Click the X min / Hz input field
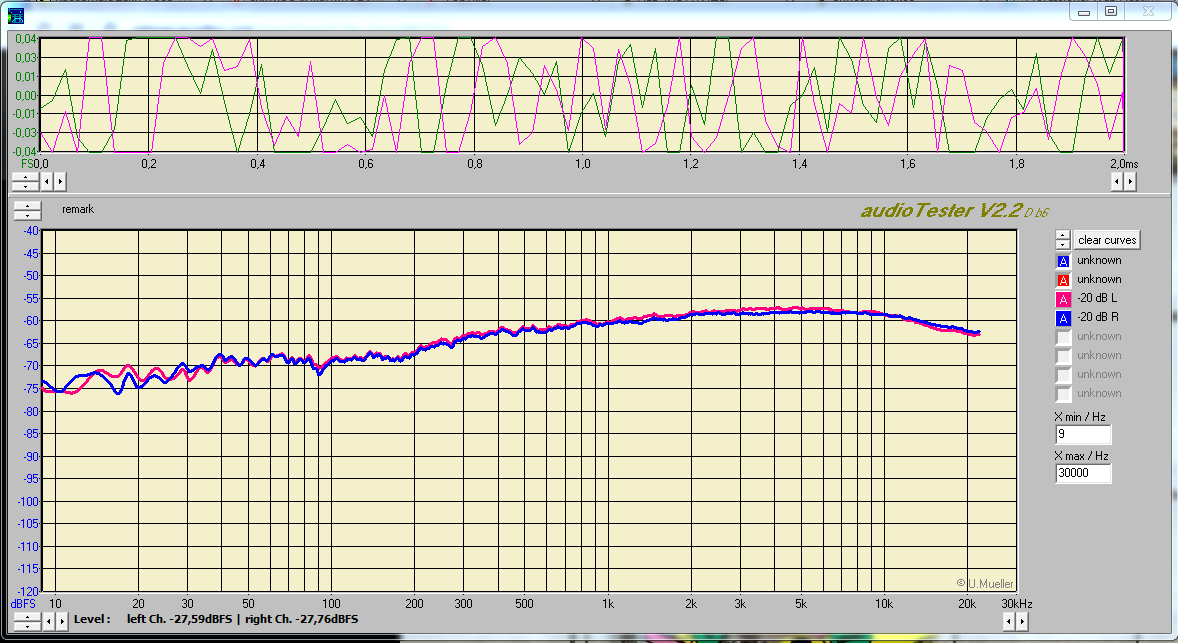Viewport: 1178px width, 643px height. 1083,435
